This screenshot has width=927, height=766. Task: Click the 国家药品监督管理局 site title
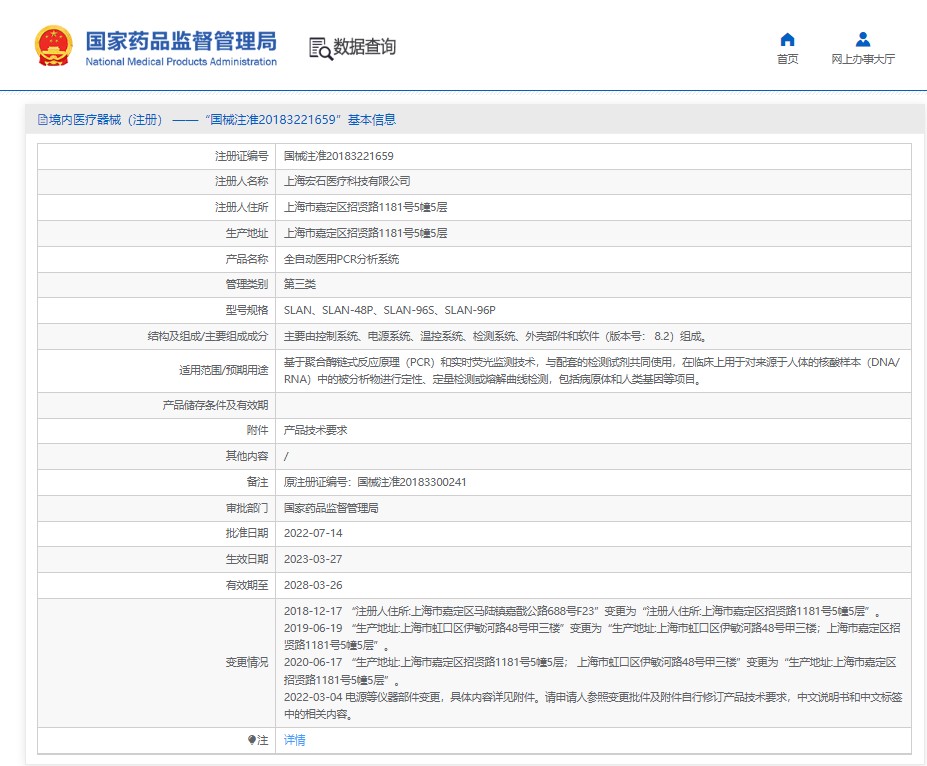[x=181, y=41]
